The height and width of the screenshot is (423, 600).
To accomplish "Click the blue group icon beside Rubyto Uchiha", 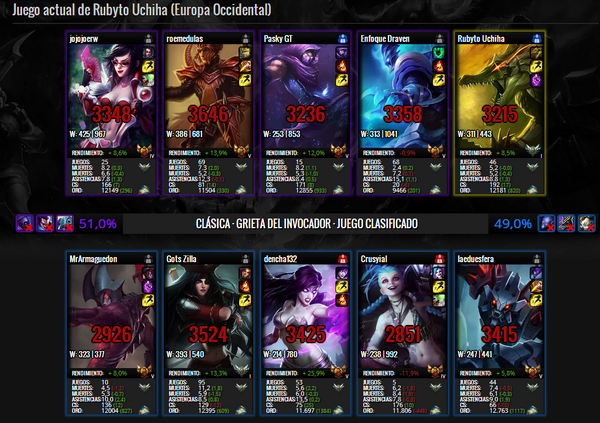I will click(x=536, y=39).
